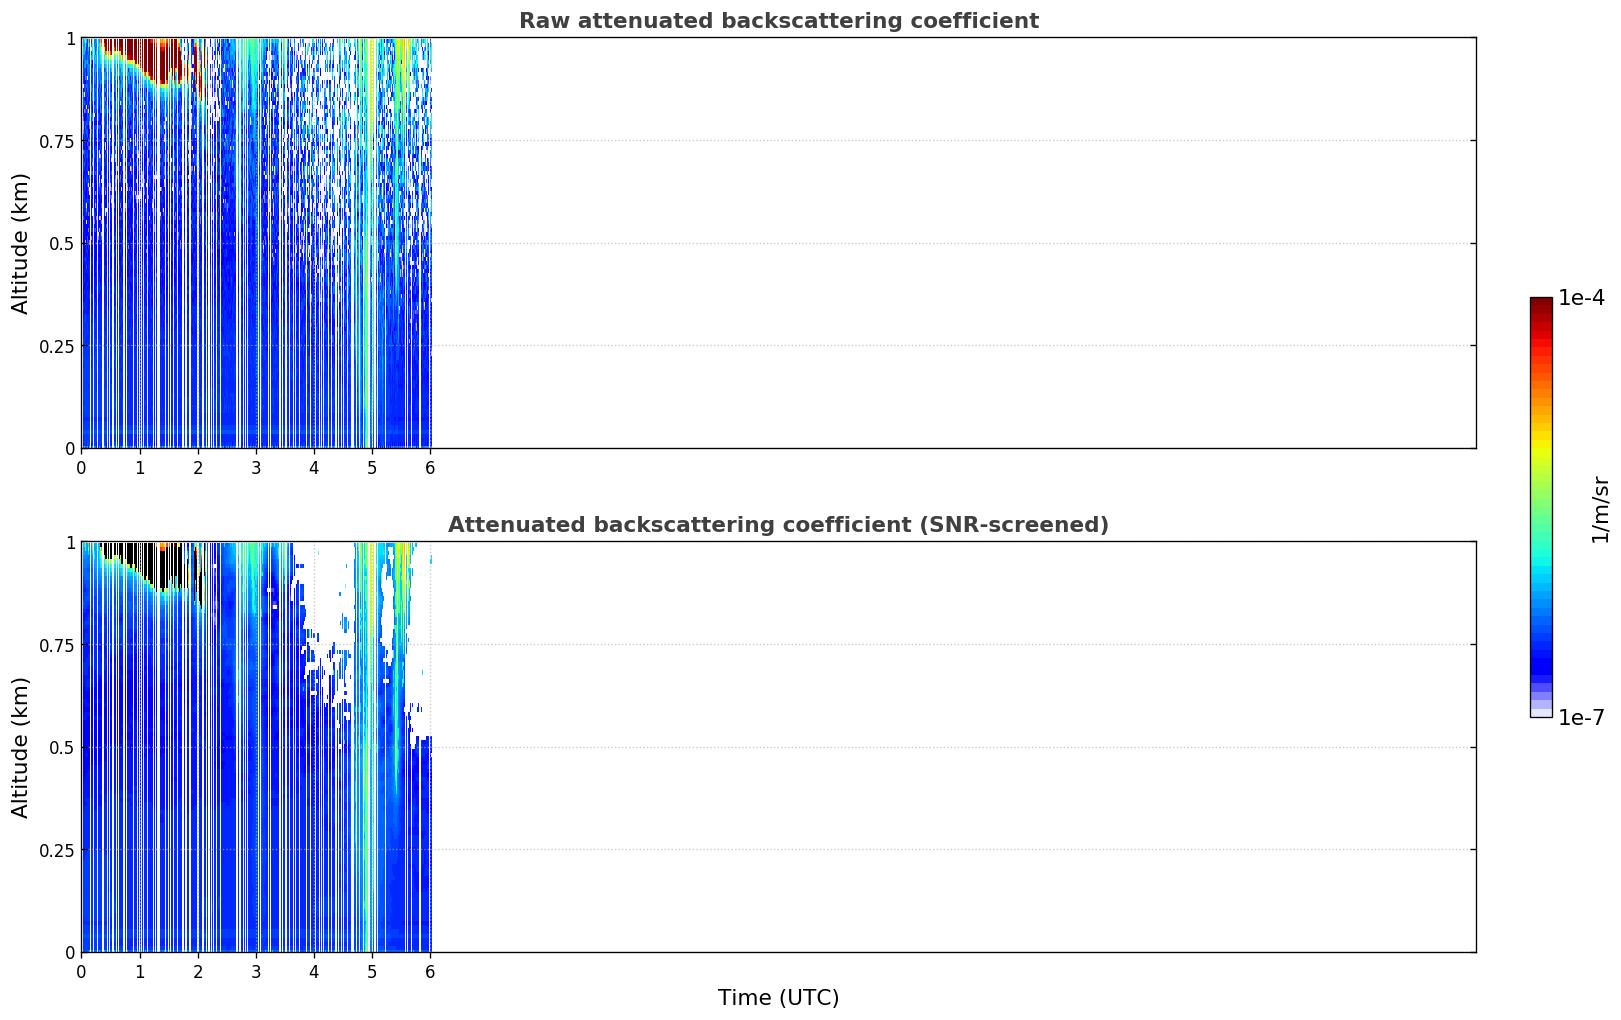
Task: Click time tick "1" below the SNR-screened plot
Action: point(140,971)
